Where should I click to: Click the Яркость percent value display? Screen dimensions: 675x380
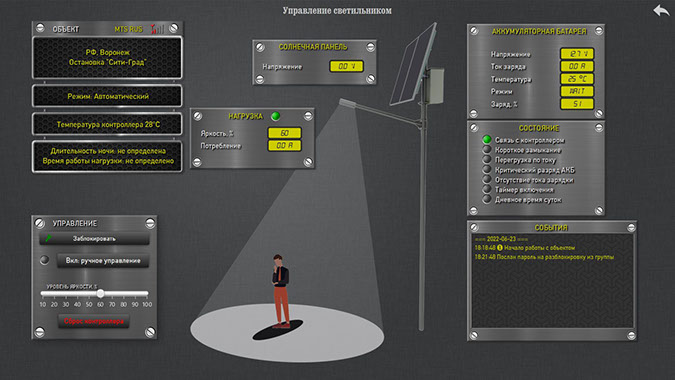(285, 133)
